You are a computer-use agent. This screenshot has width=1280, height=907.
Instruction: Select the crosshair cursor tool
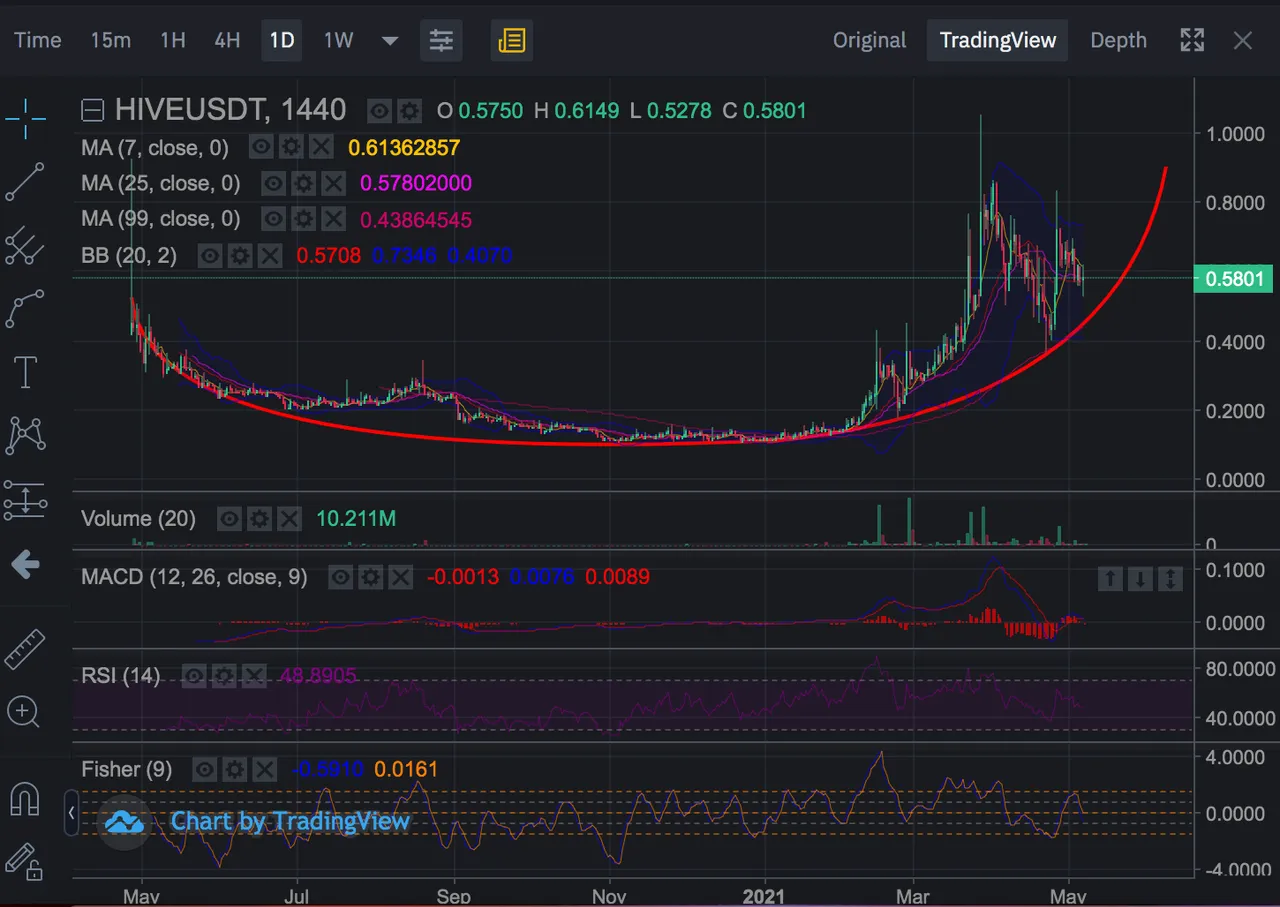pos(25,118)
